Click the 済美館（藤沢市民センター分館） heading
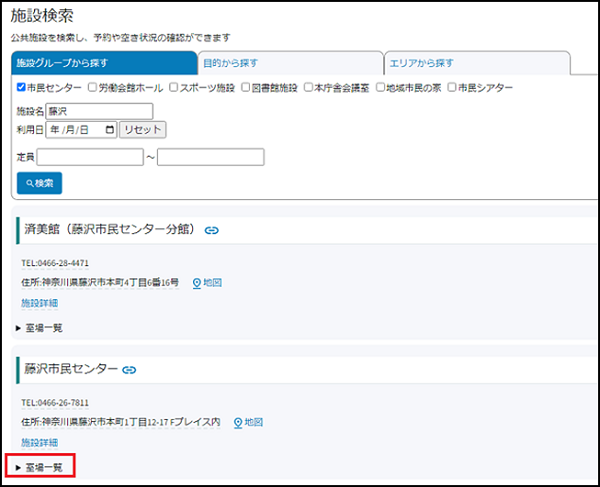The image size is (600, 487). tap(110, 229)
